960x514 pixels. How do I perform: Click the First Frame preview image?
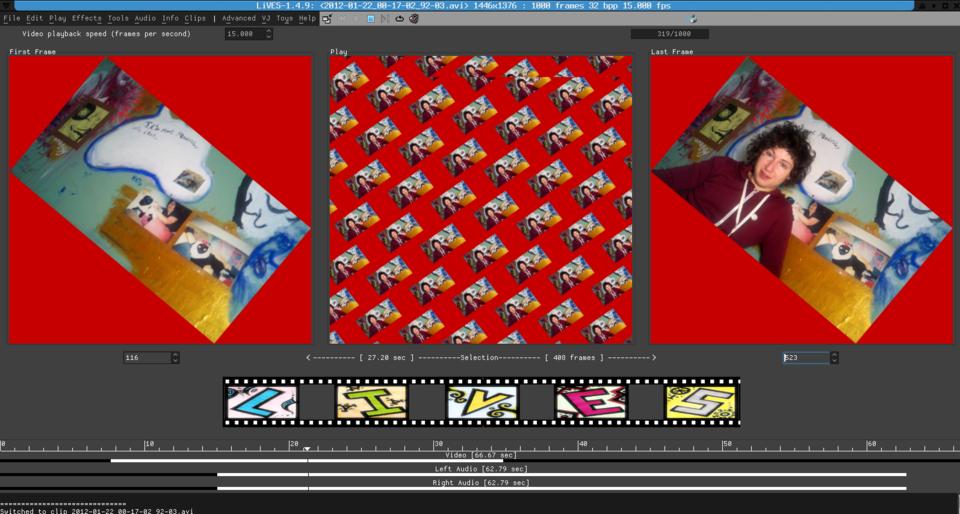(x=160, y=200)
